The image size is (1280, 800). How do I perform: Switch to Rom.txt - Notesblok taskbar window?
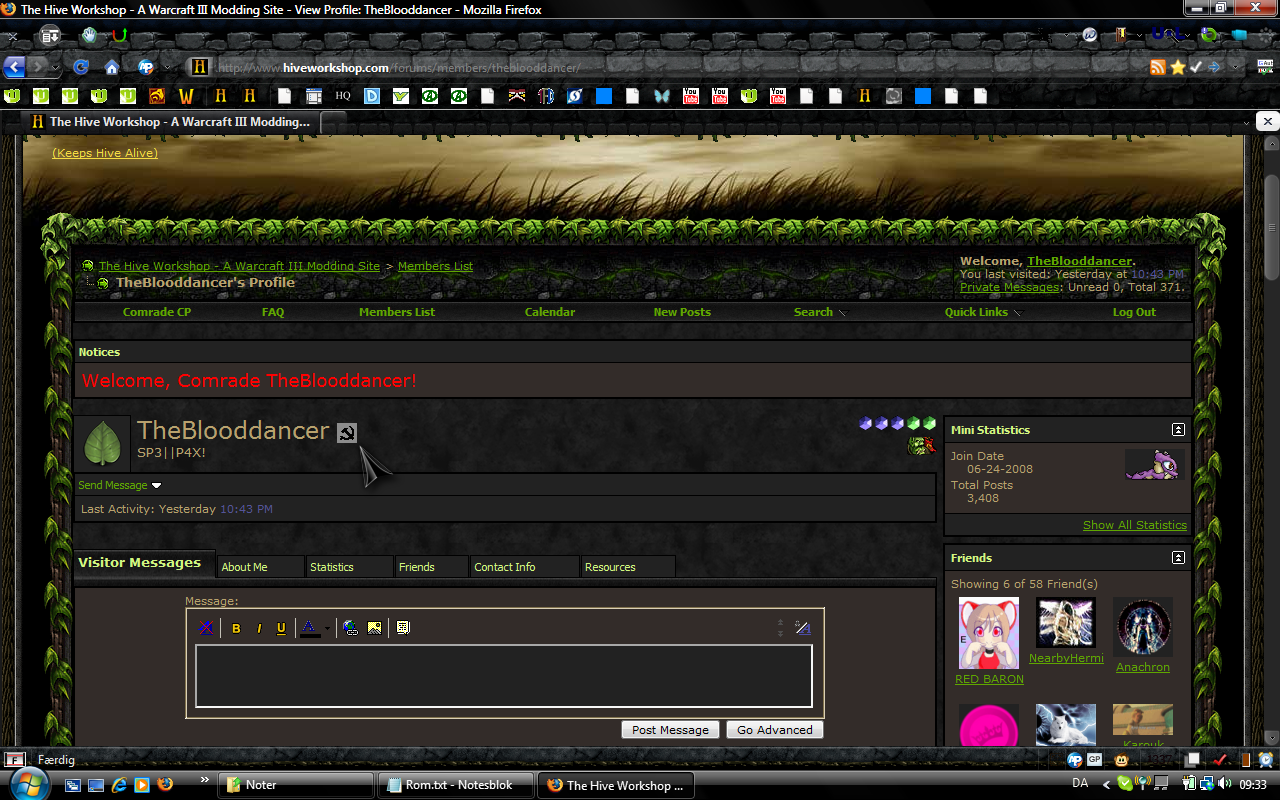[456, 785]
